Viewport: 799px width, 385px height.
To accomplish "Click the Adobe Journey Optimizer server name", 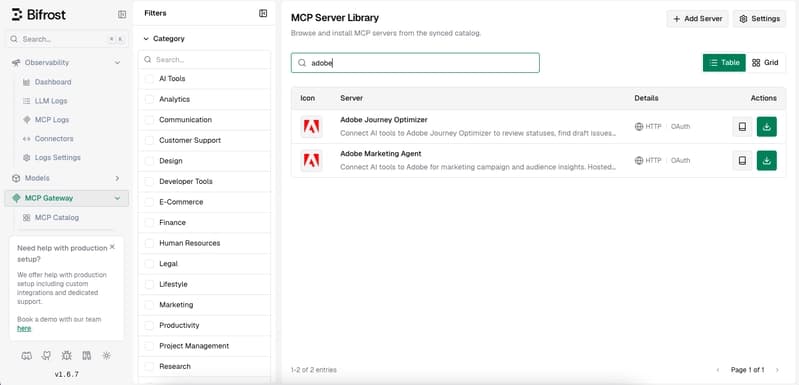I will click(x=384, y=120).
